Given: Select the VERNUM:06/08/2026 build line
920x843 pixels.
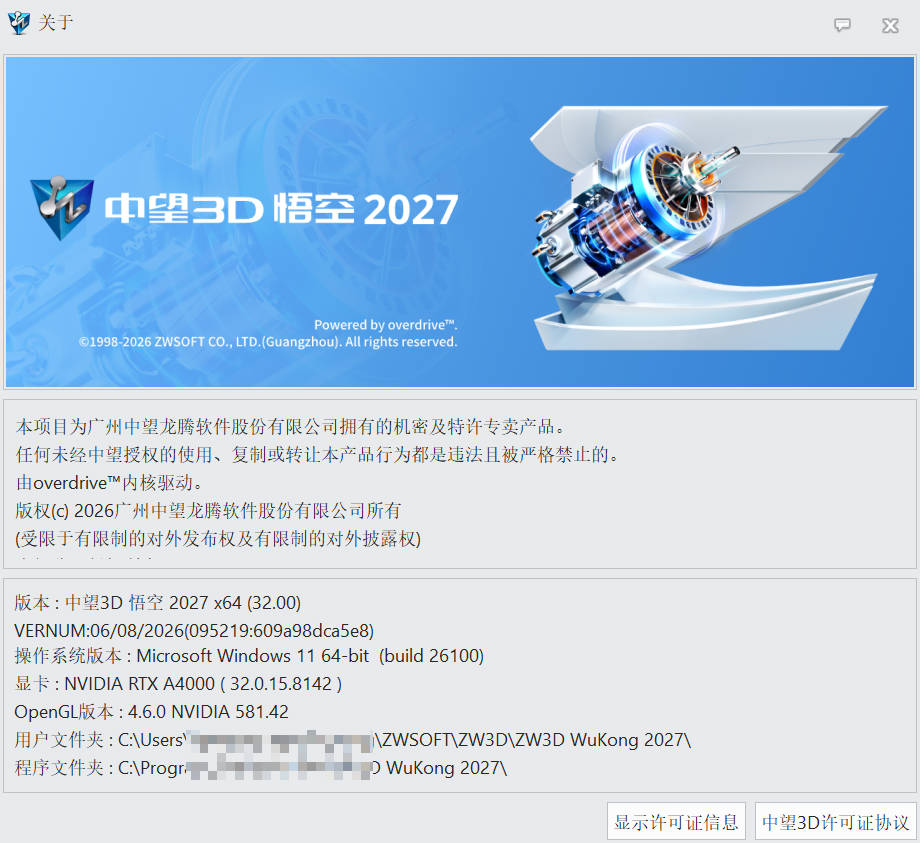Looking at the screenshot, I should (x=194, y=631).
